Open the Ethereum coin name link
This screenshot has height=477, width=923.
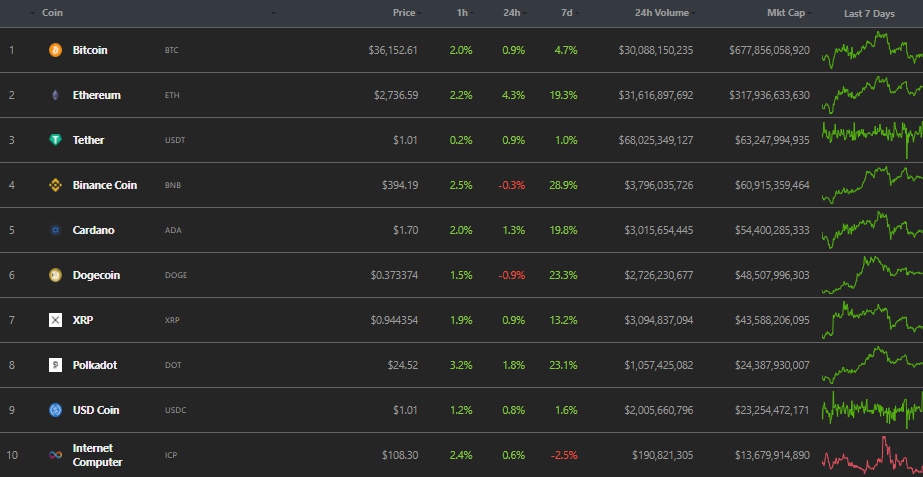tap(97, 95)
